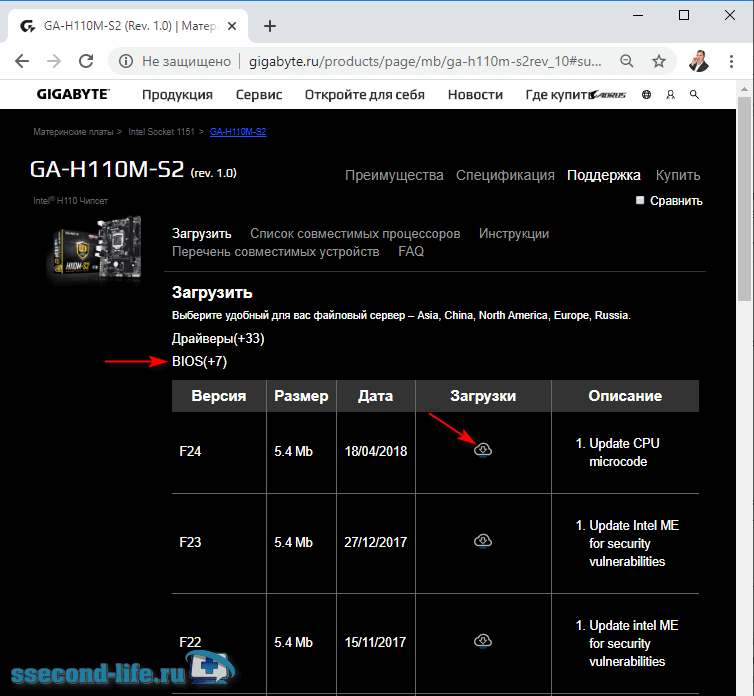Viewport: 754px width, 696px height.
Task: Follow Intel Socket 1151 breadcrumb
Action: [161, 132]
